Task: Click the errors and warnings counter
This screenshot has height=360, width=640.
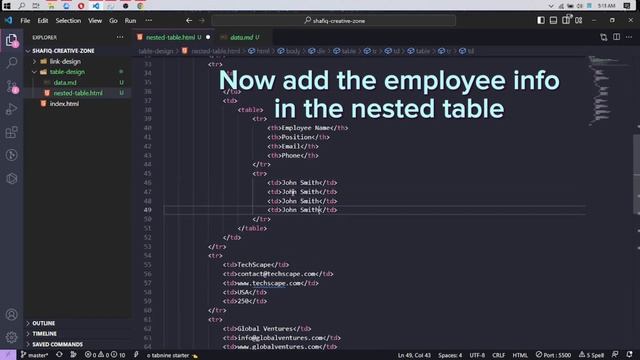Action: click(105, 355)
